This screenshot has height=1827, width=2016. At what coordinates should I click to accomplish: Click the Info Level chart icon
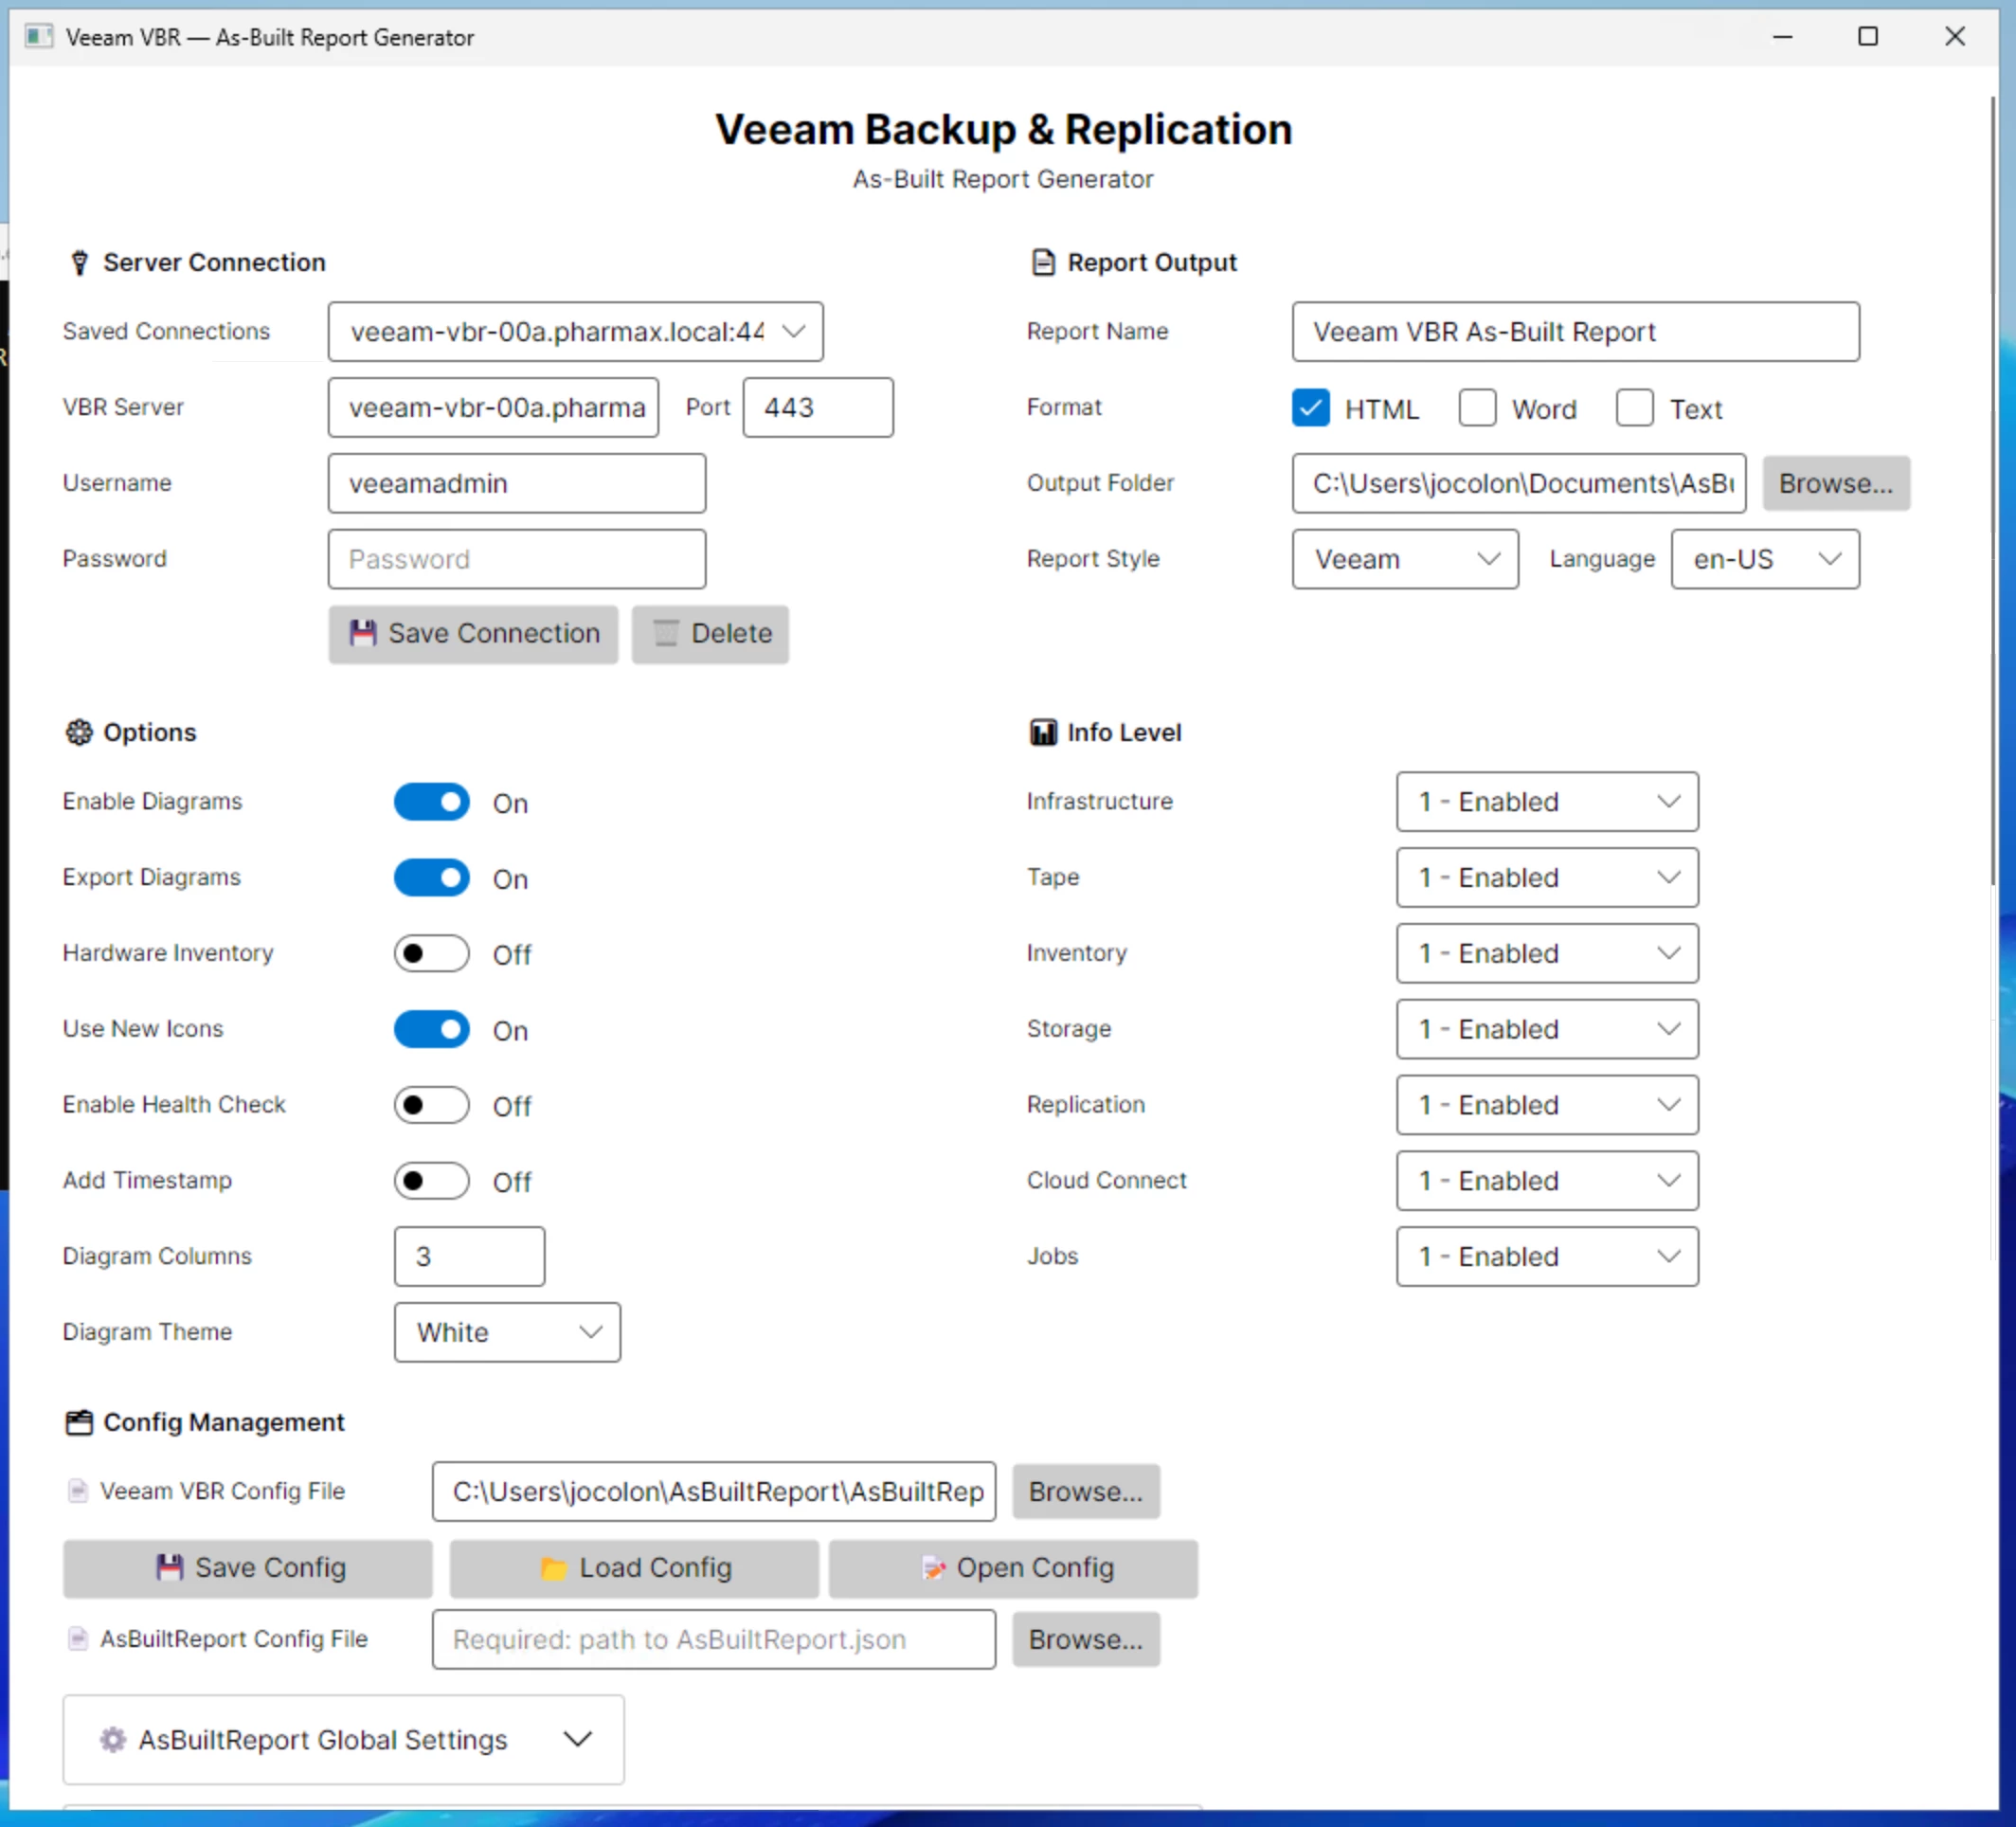1043,732
